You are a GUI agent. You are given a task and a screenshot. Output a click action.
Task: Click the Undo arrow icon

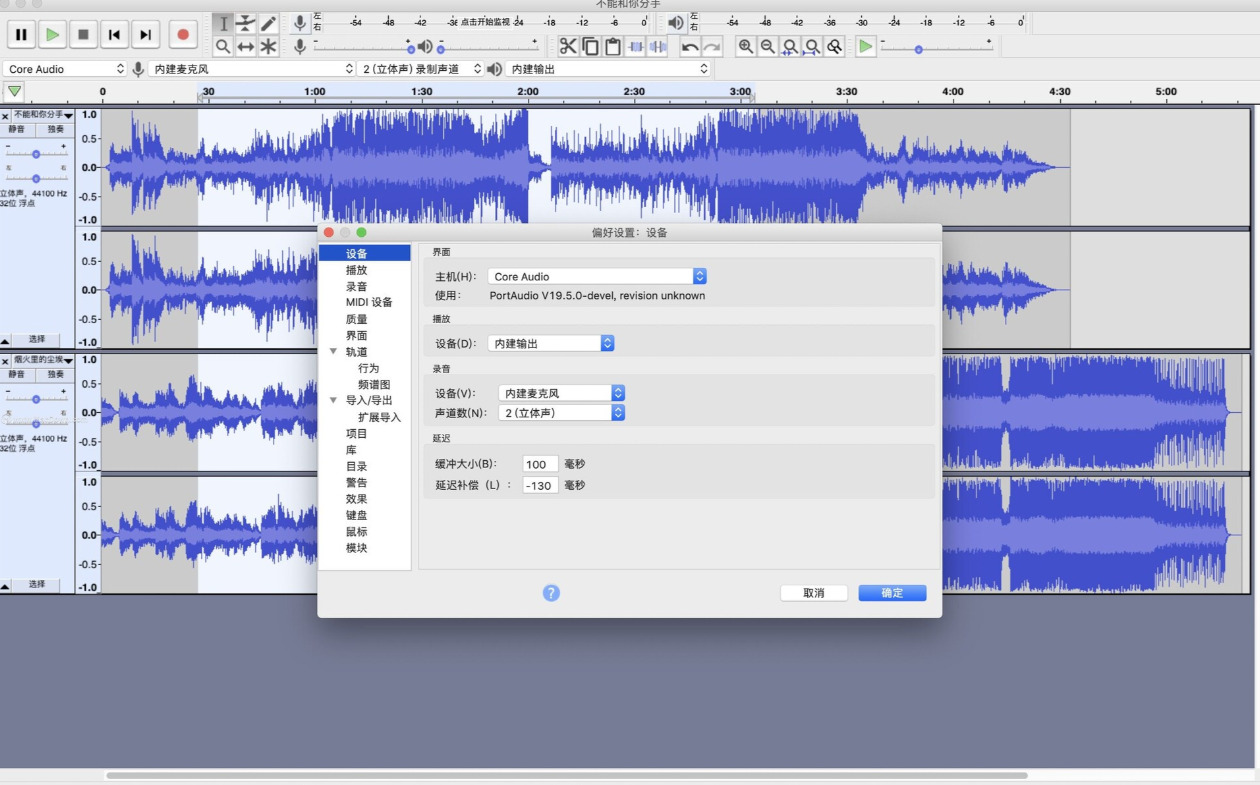tap(690, 46)
